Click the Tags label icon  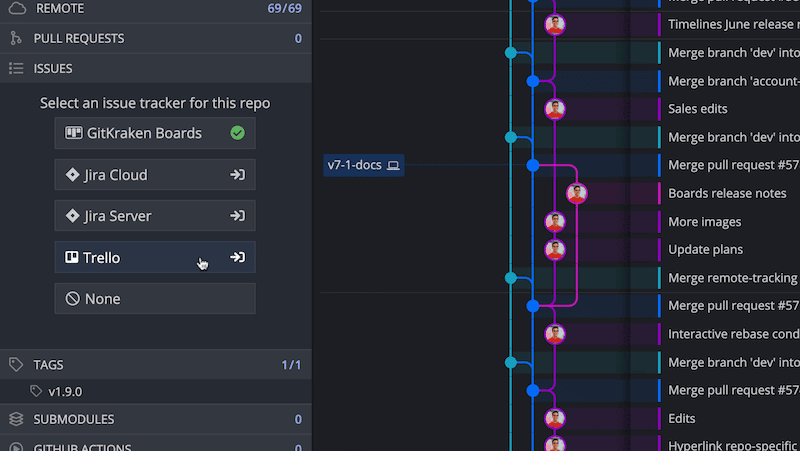pos(15,365)
